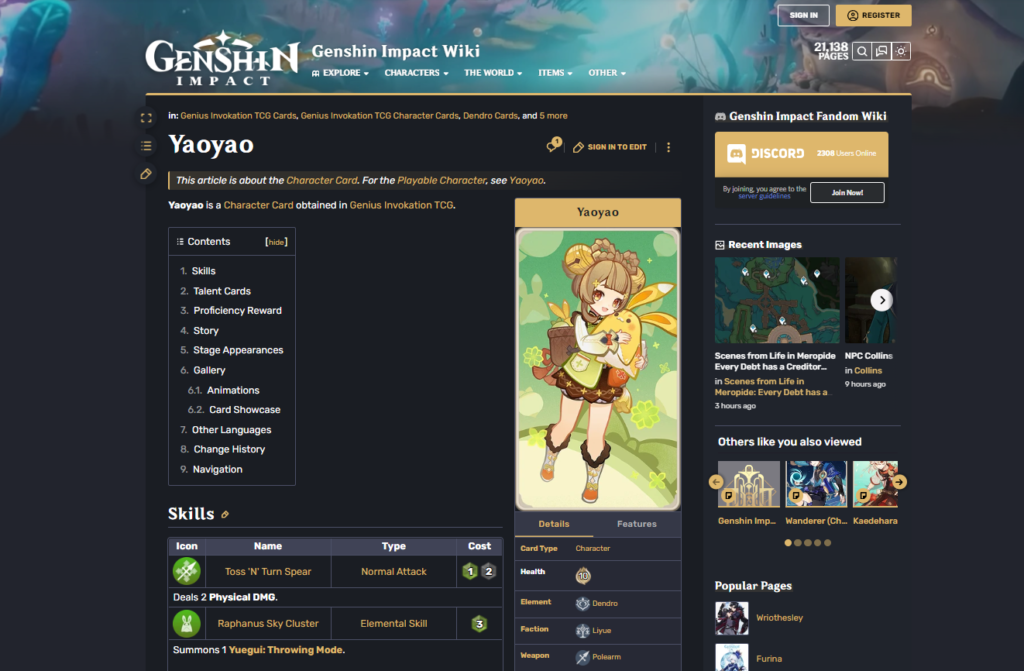Expand the Characters menu
The height and width of the screenshot is (671, 1024).
coord(416,73)
